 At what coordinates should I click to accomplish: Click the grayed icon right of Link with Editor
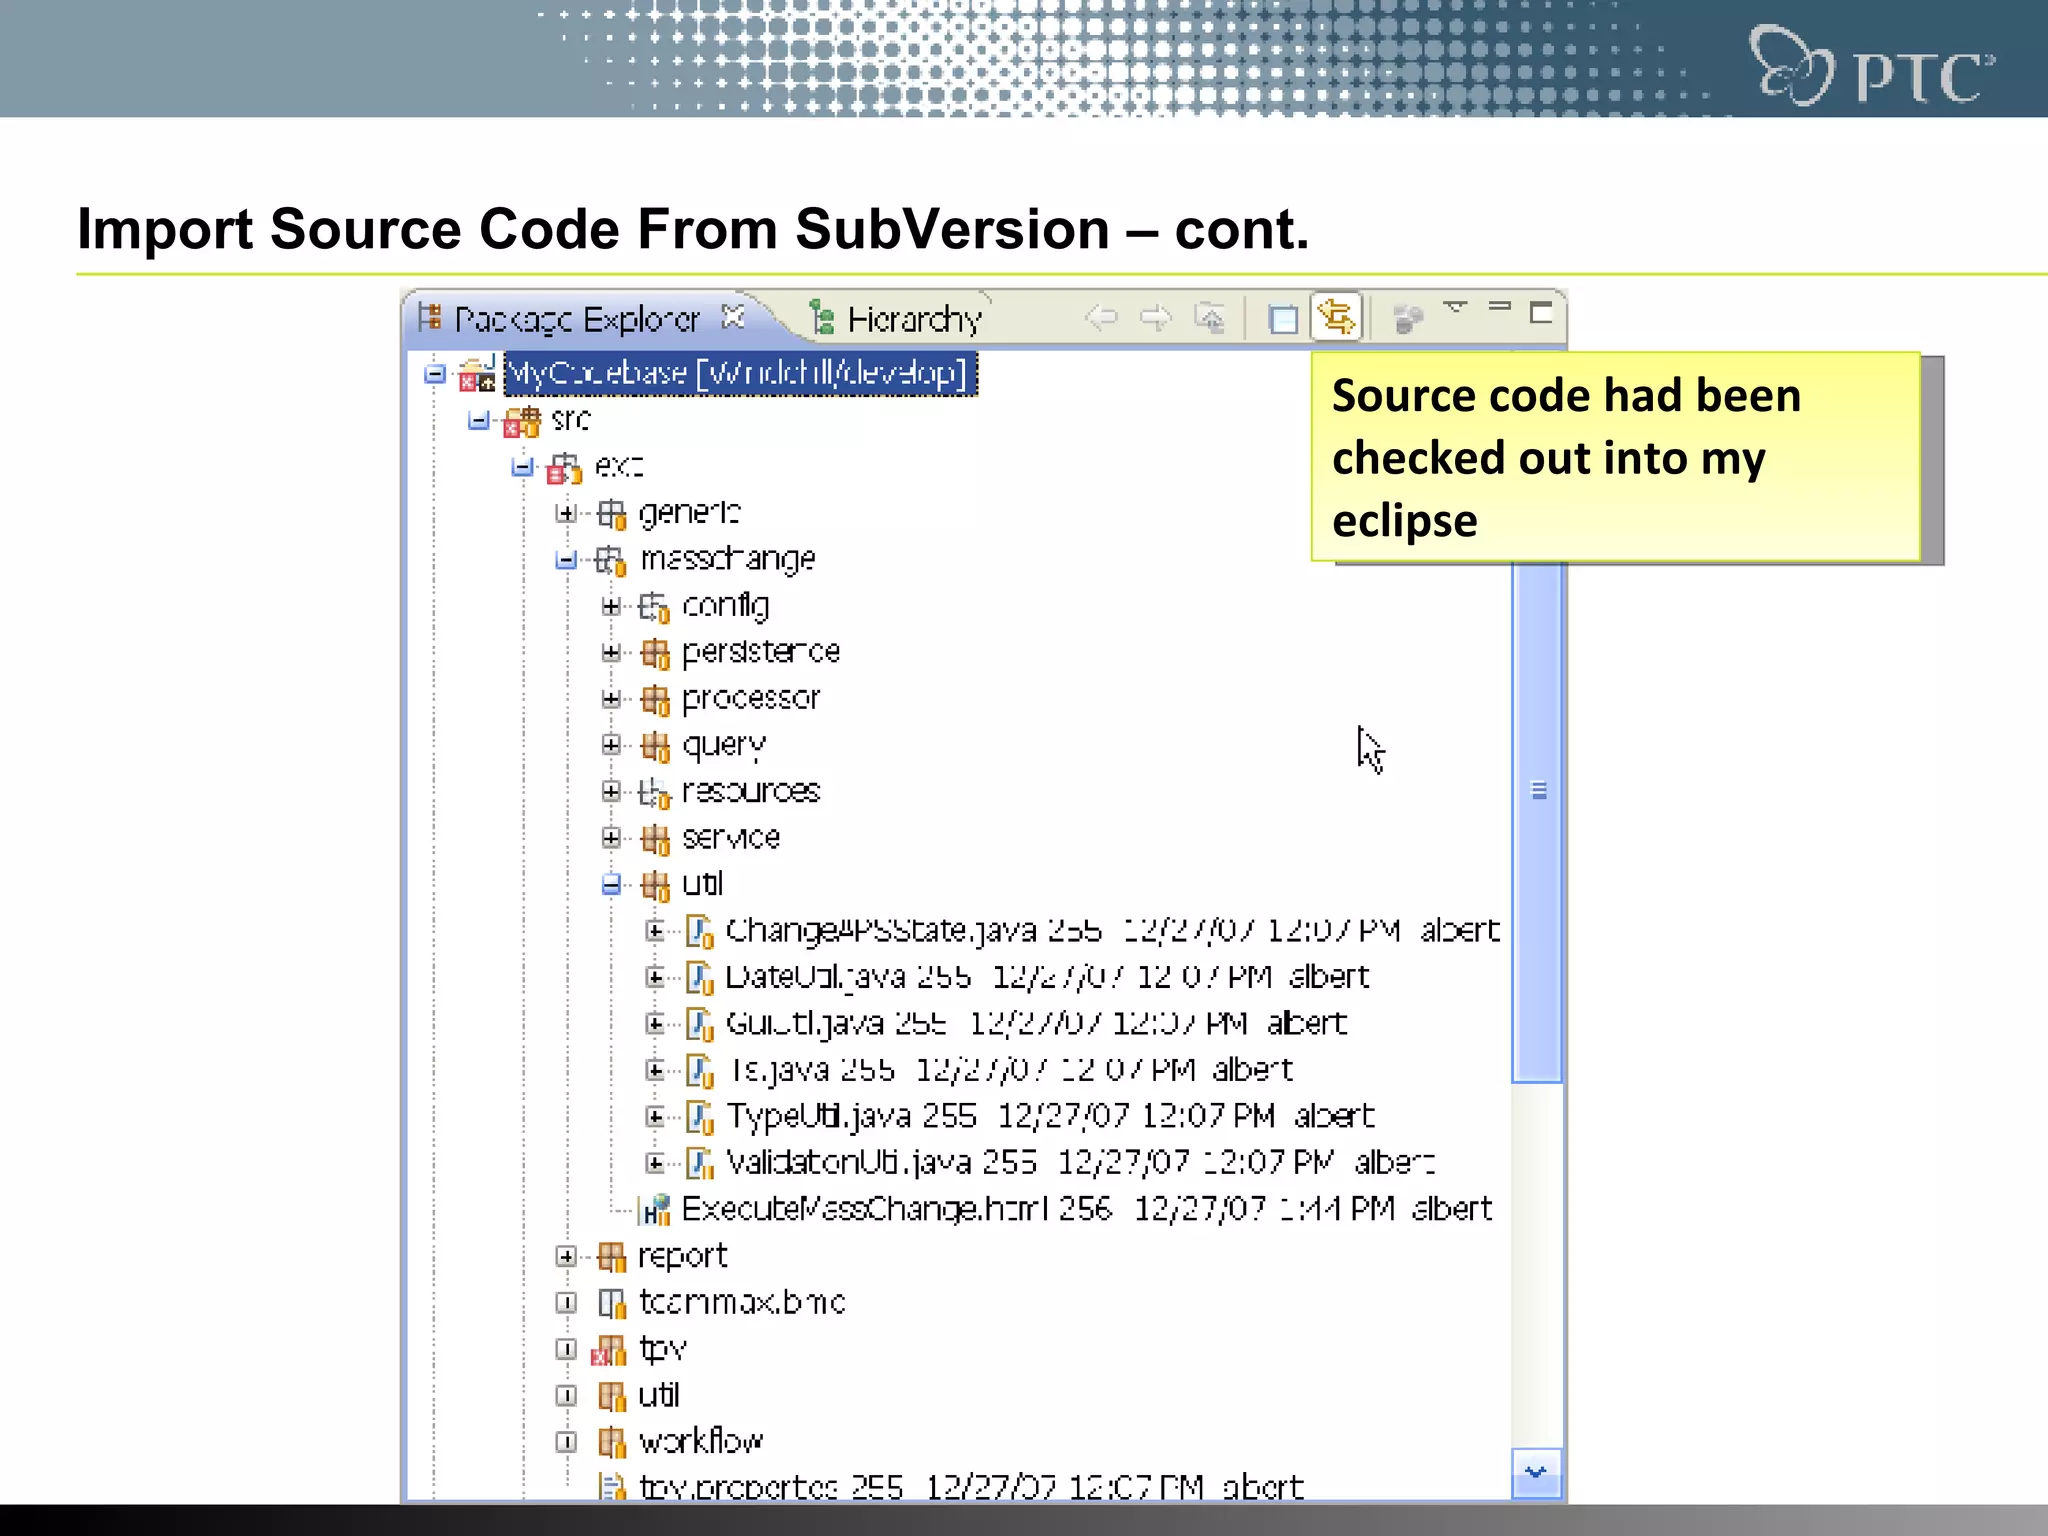tap(1408, 319)
